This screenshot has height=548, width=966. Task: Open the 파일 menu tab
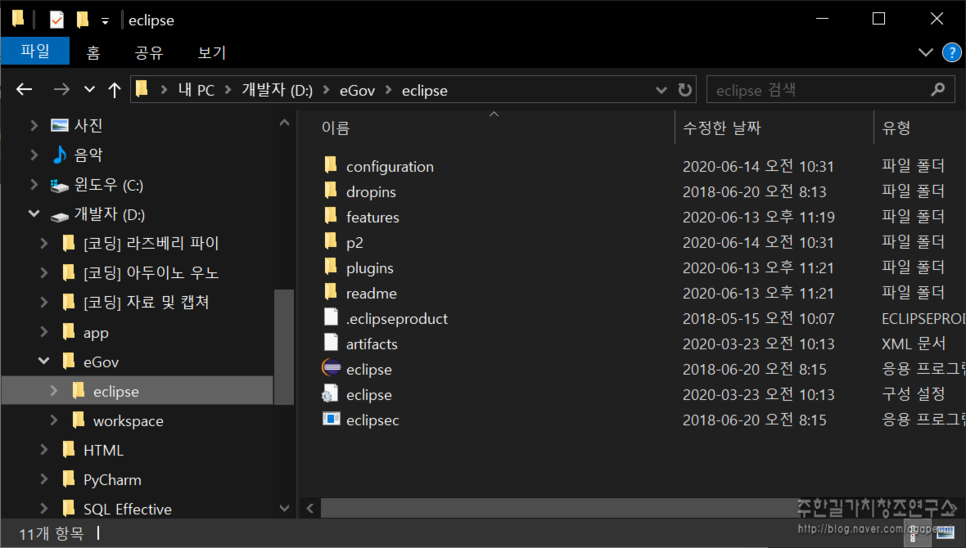pos(35,51)
